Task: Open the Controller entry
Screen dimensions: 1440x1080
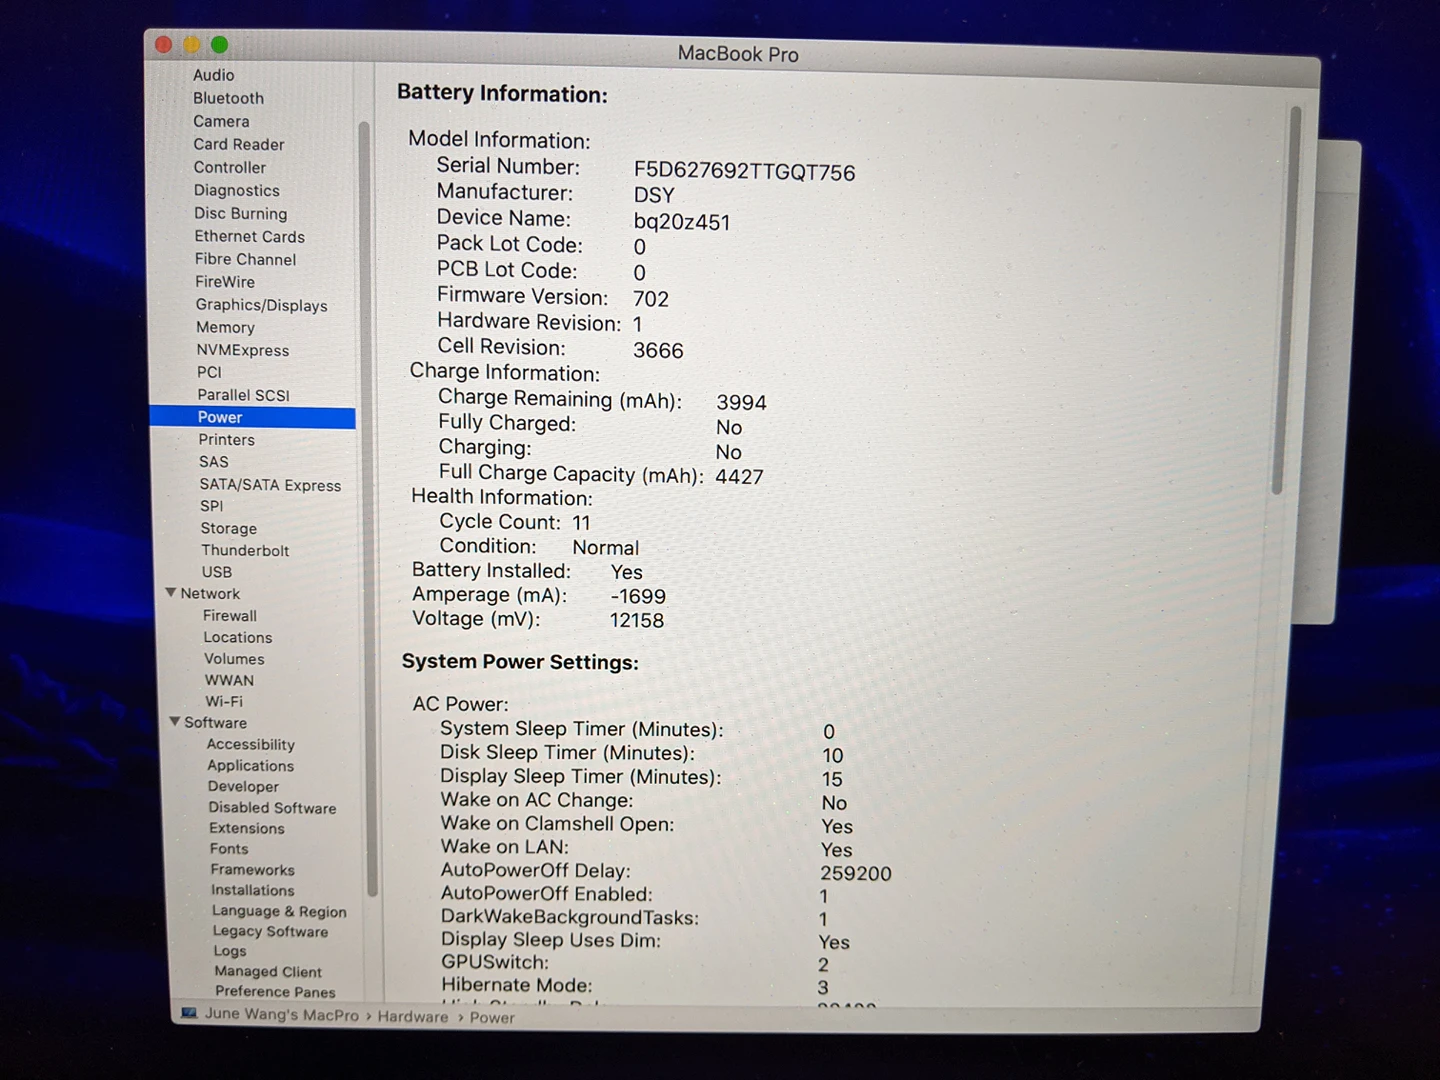Action: 230,167
